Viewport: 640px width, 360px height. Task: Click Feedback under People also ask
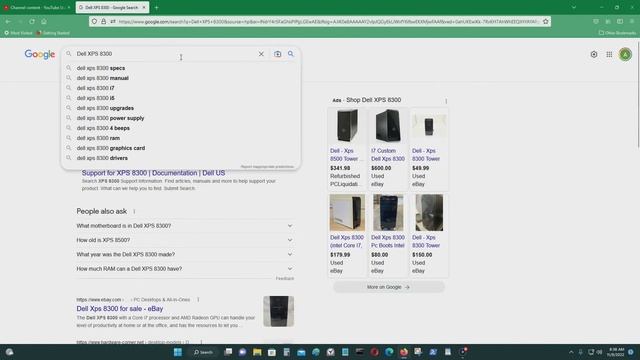click(285, 278)
